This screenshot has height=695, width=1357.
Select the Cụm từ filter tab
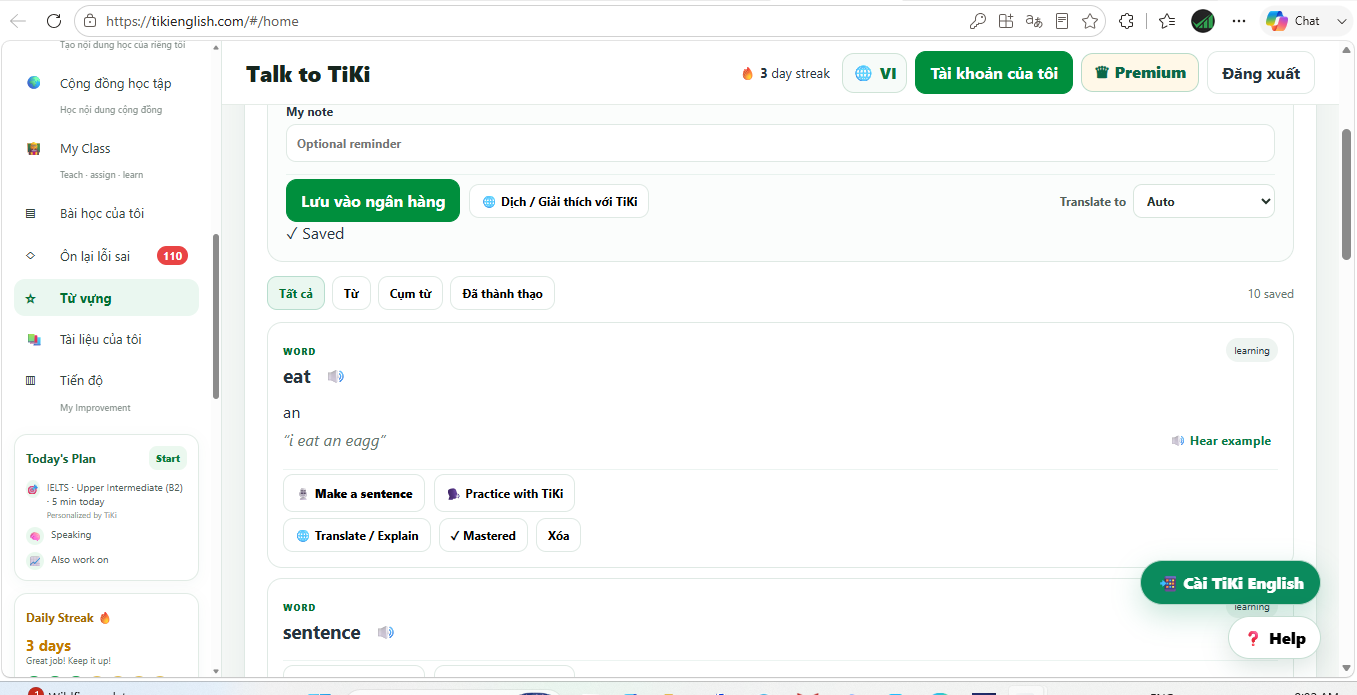coord(410,293)
